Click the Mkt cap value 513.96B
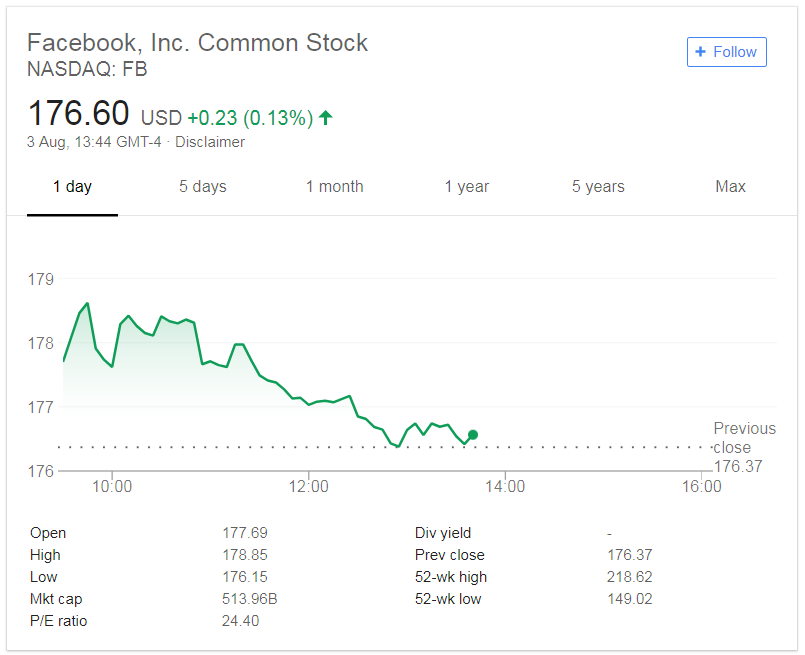 [249, 598]
